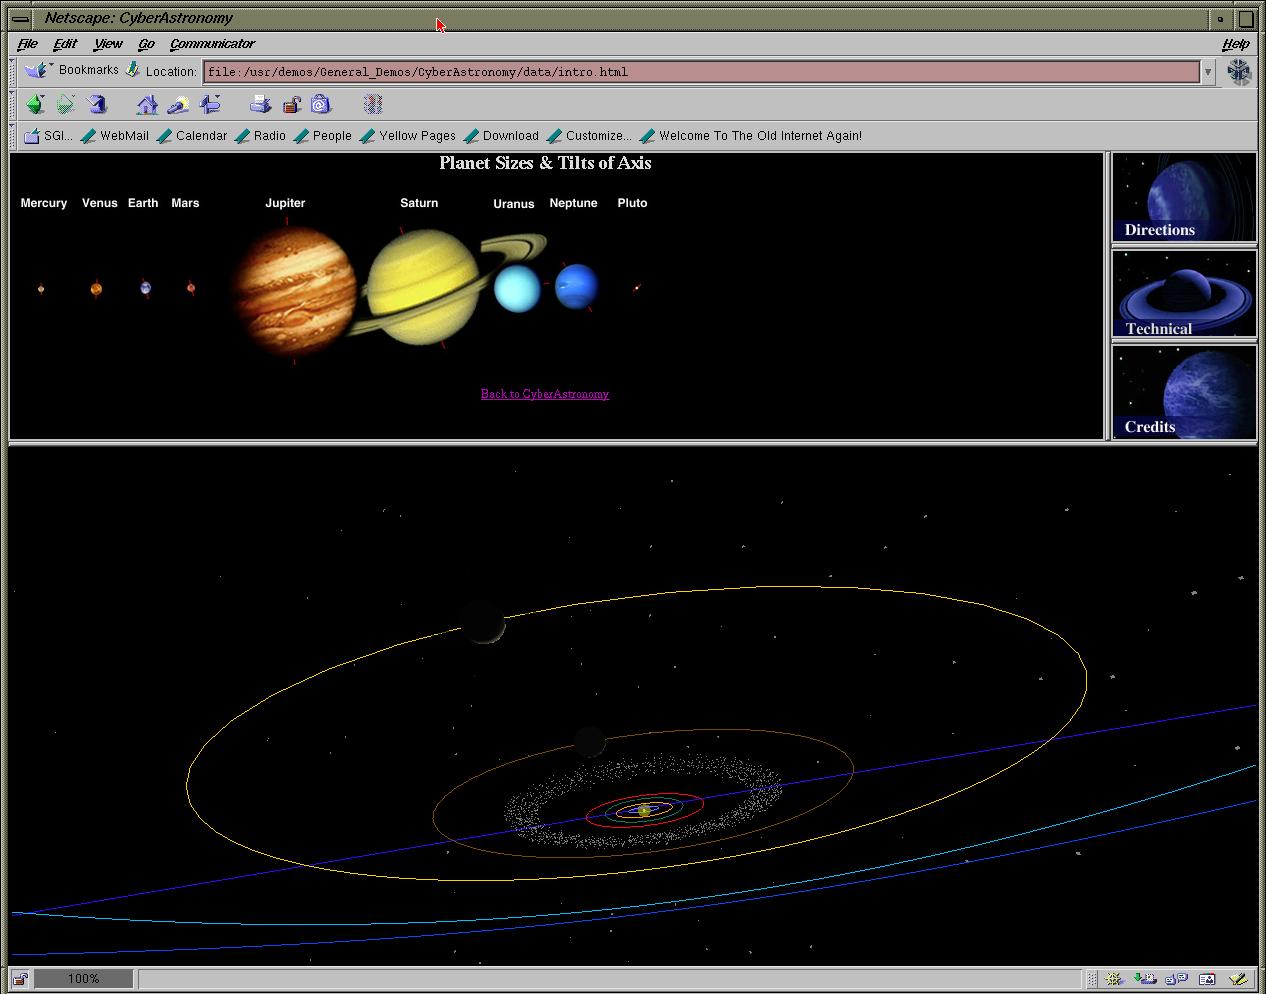Viewport: 1266px width, 994px height.
Task: Expand the Location URL history dropdown arrow
Action: coord(1208,72)
